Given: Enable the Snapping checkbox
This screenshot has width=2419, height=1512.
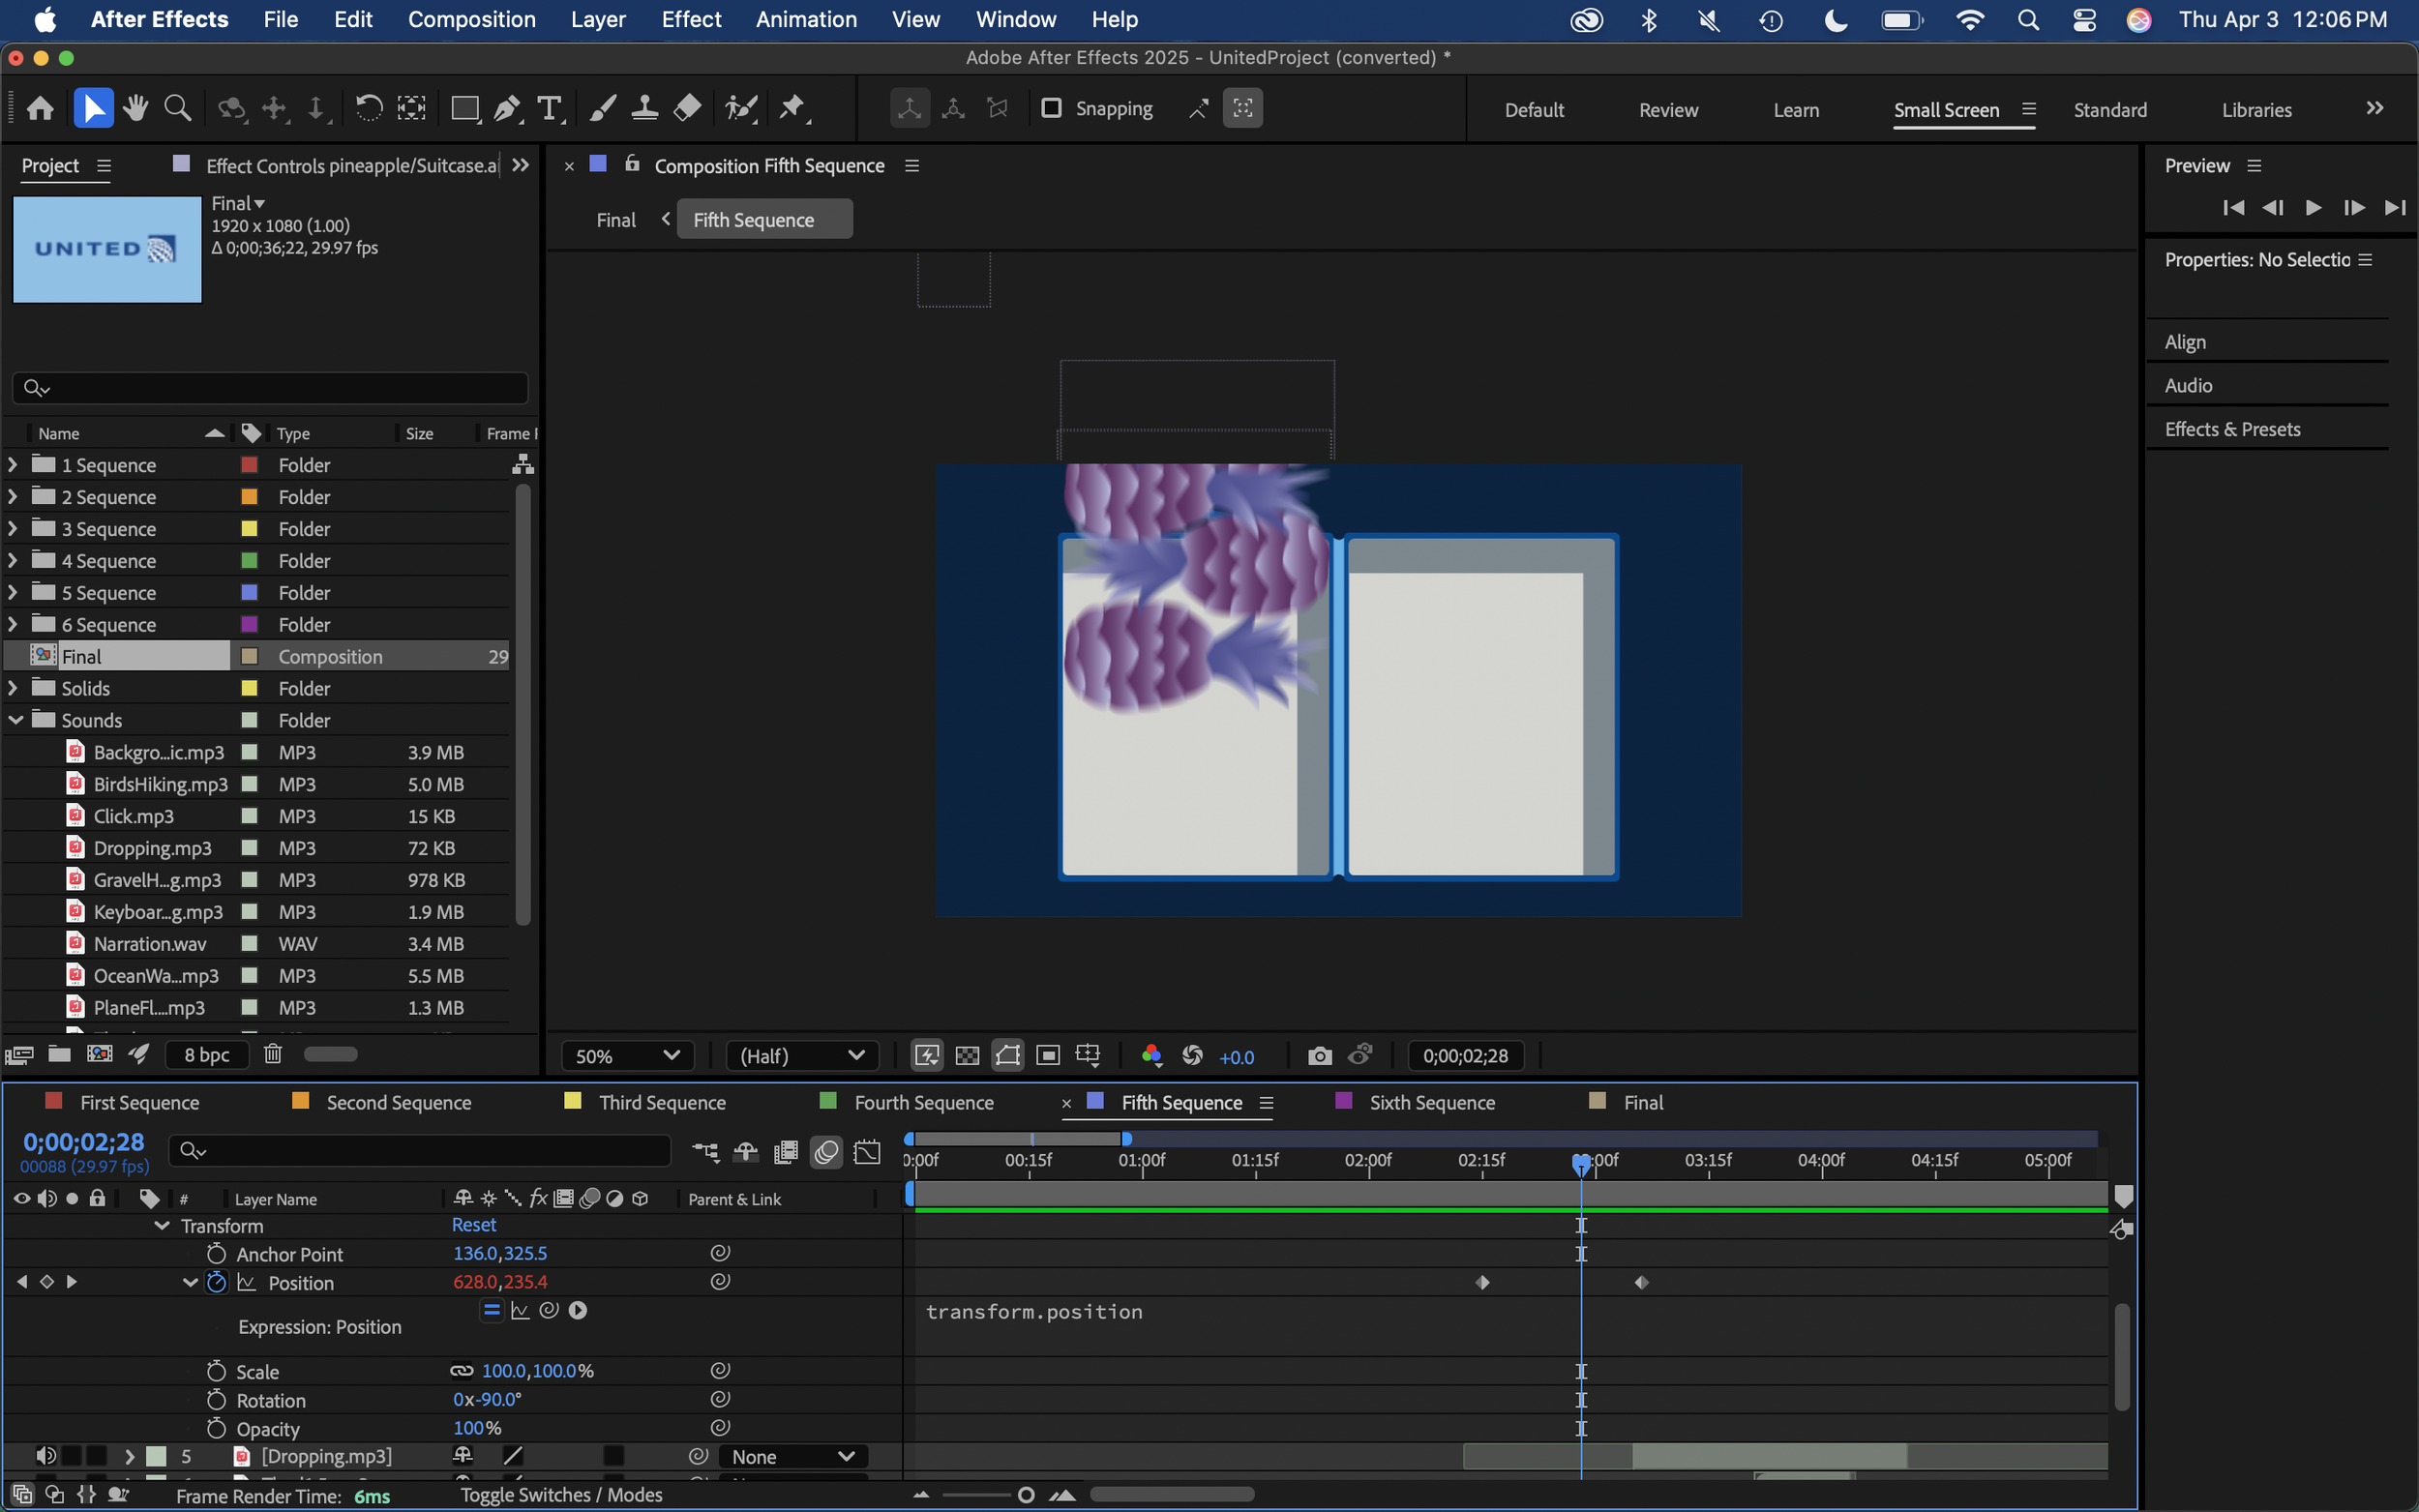Looking at the screenshot, I should click(x=1051, y=108).
